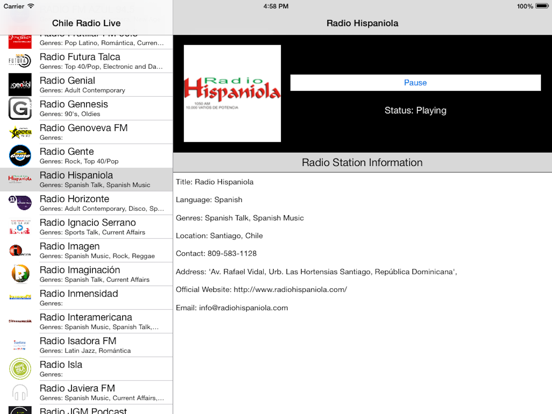This screenshot has width=552, height=414.
Task: Open Radio Imagen station
Action: (86, 250)
